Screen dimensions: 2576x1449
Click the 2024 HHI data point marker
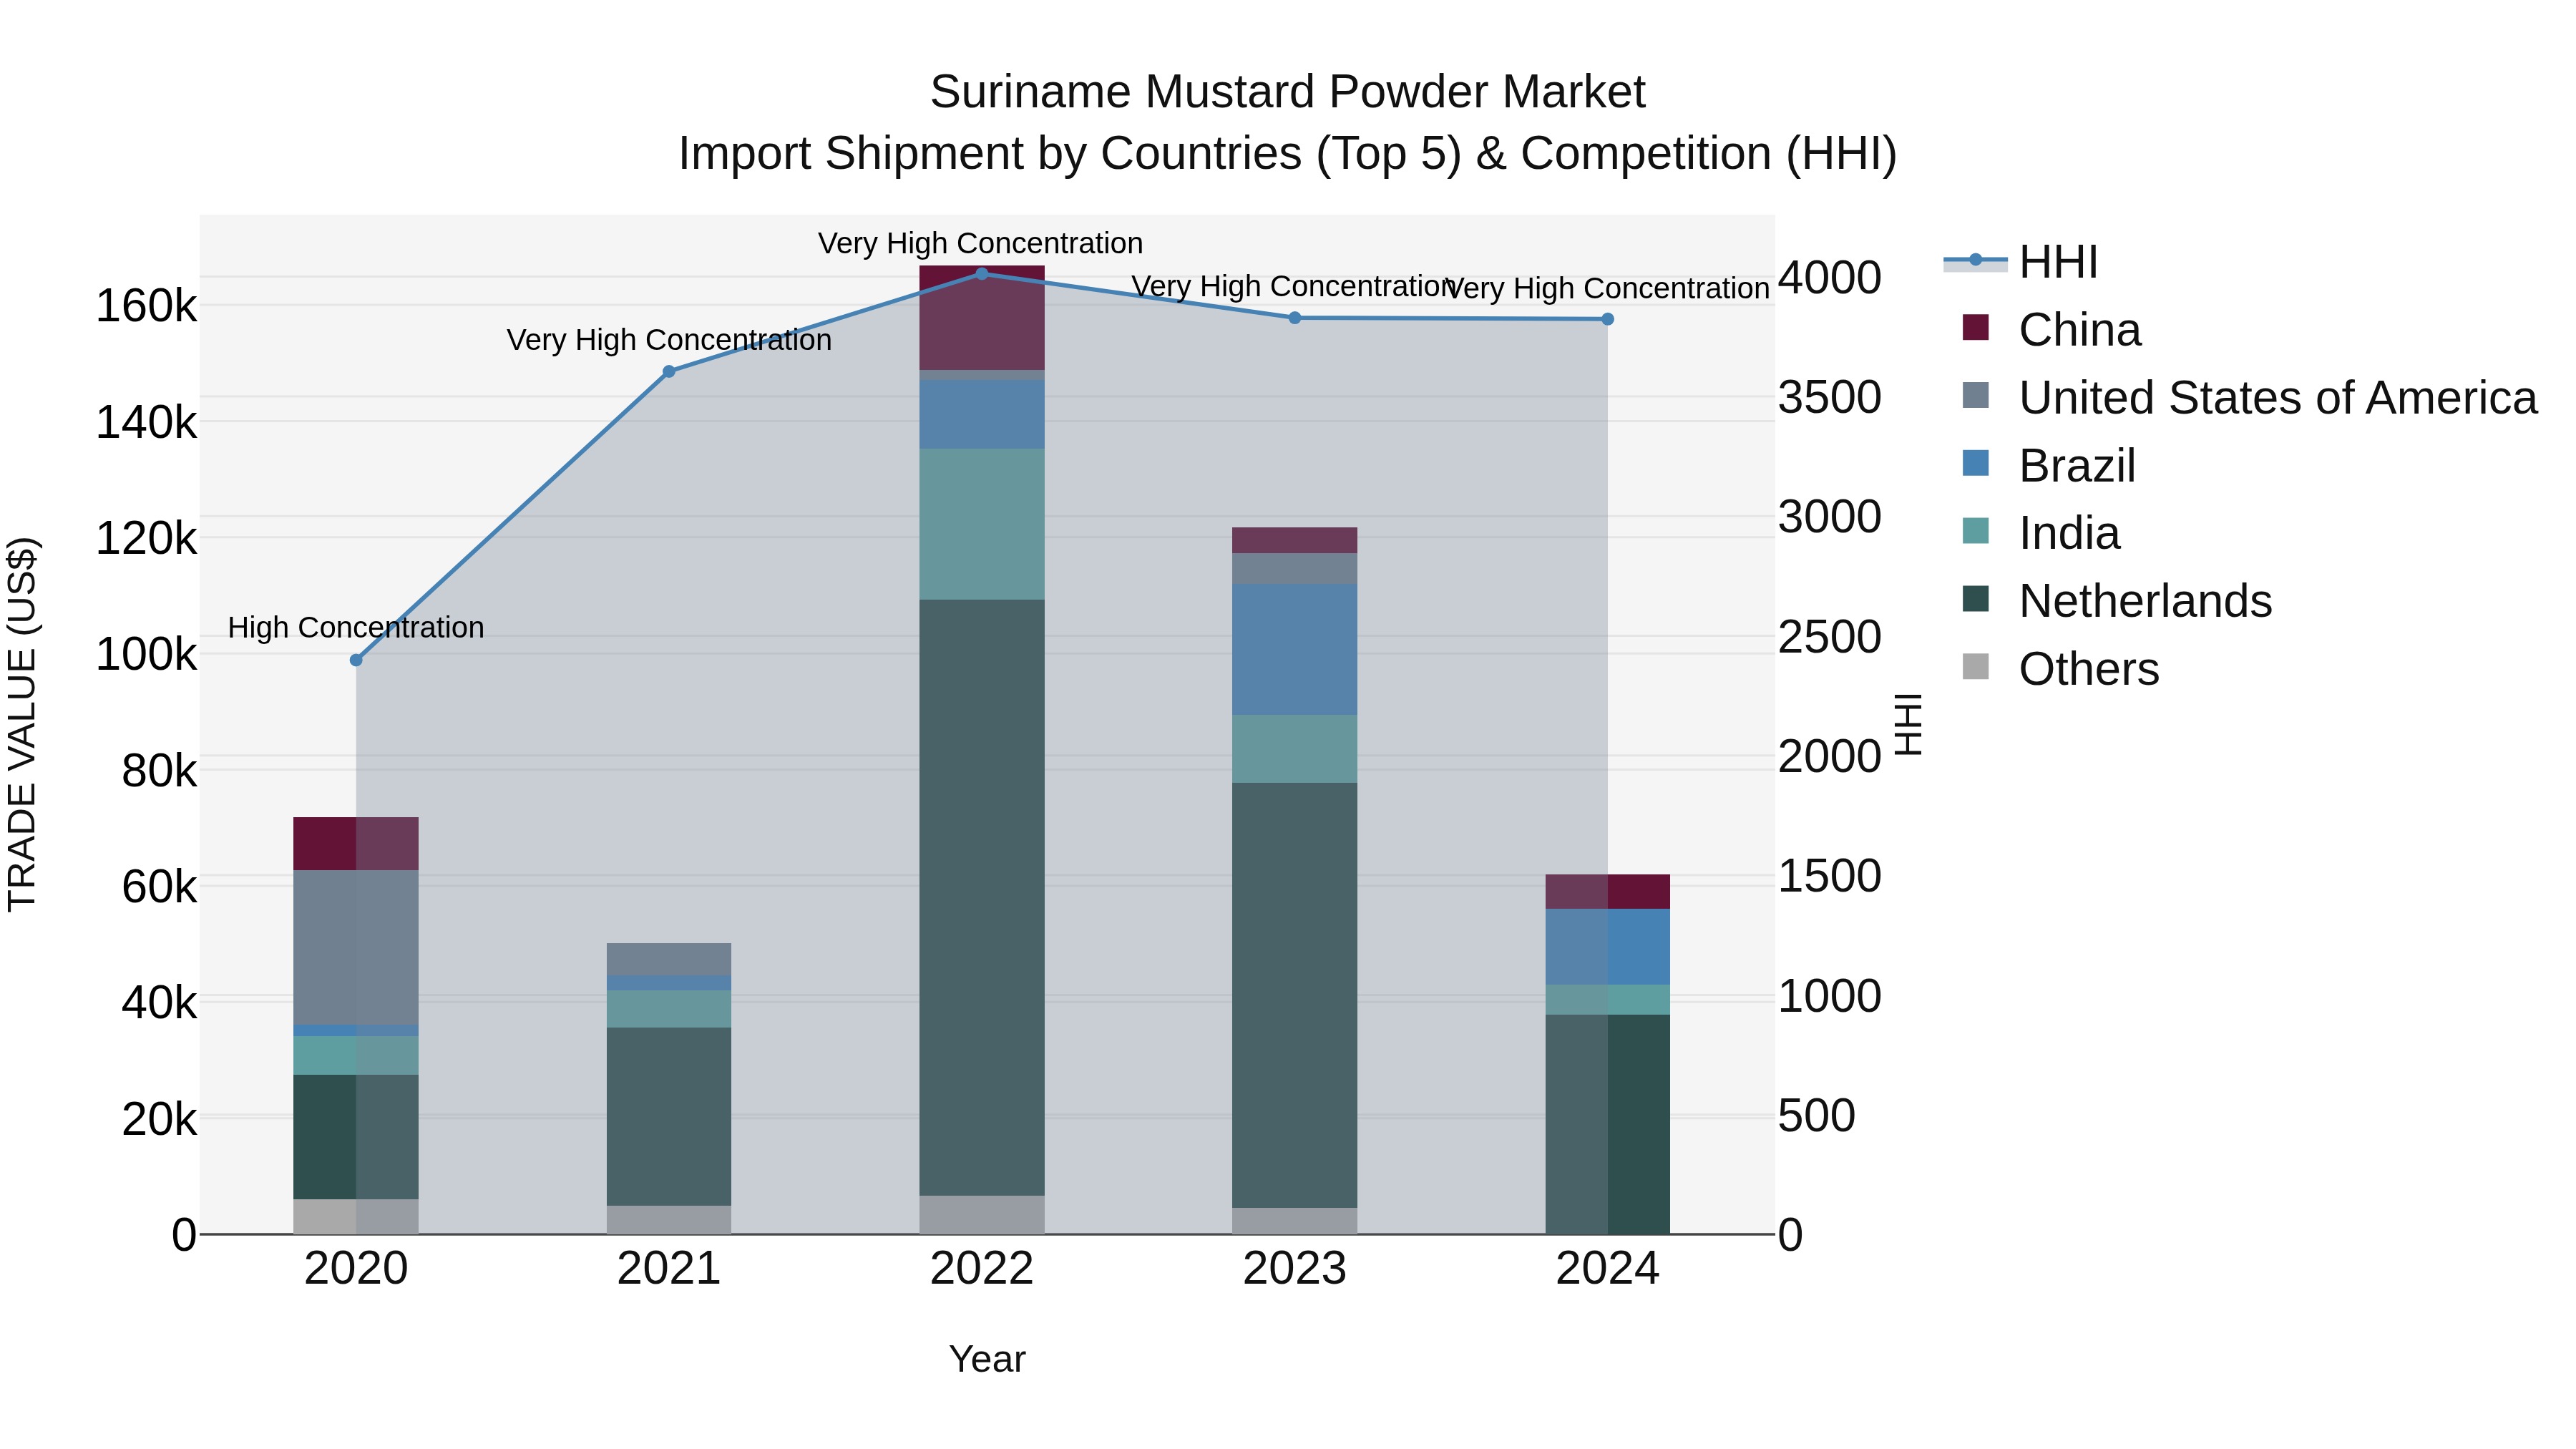(1607, 319)
